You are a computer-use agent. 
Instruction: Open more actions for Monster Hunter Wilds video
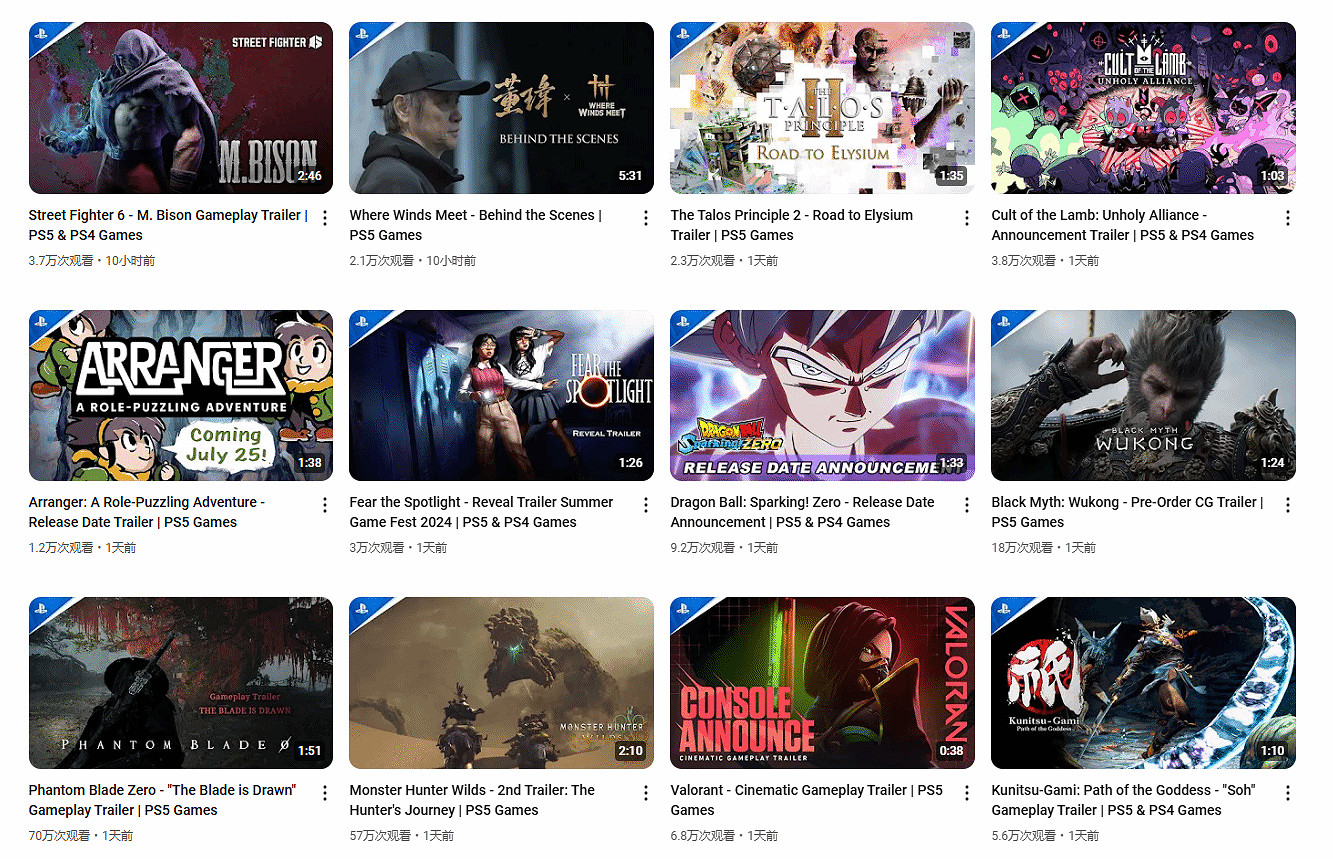646,793
